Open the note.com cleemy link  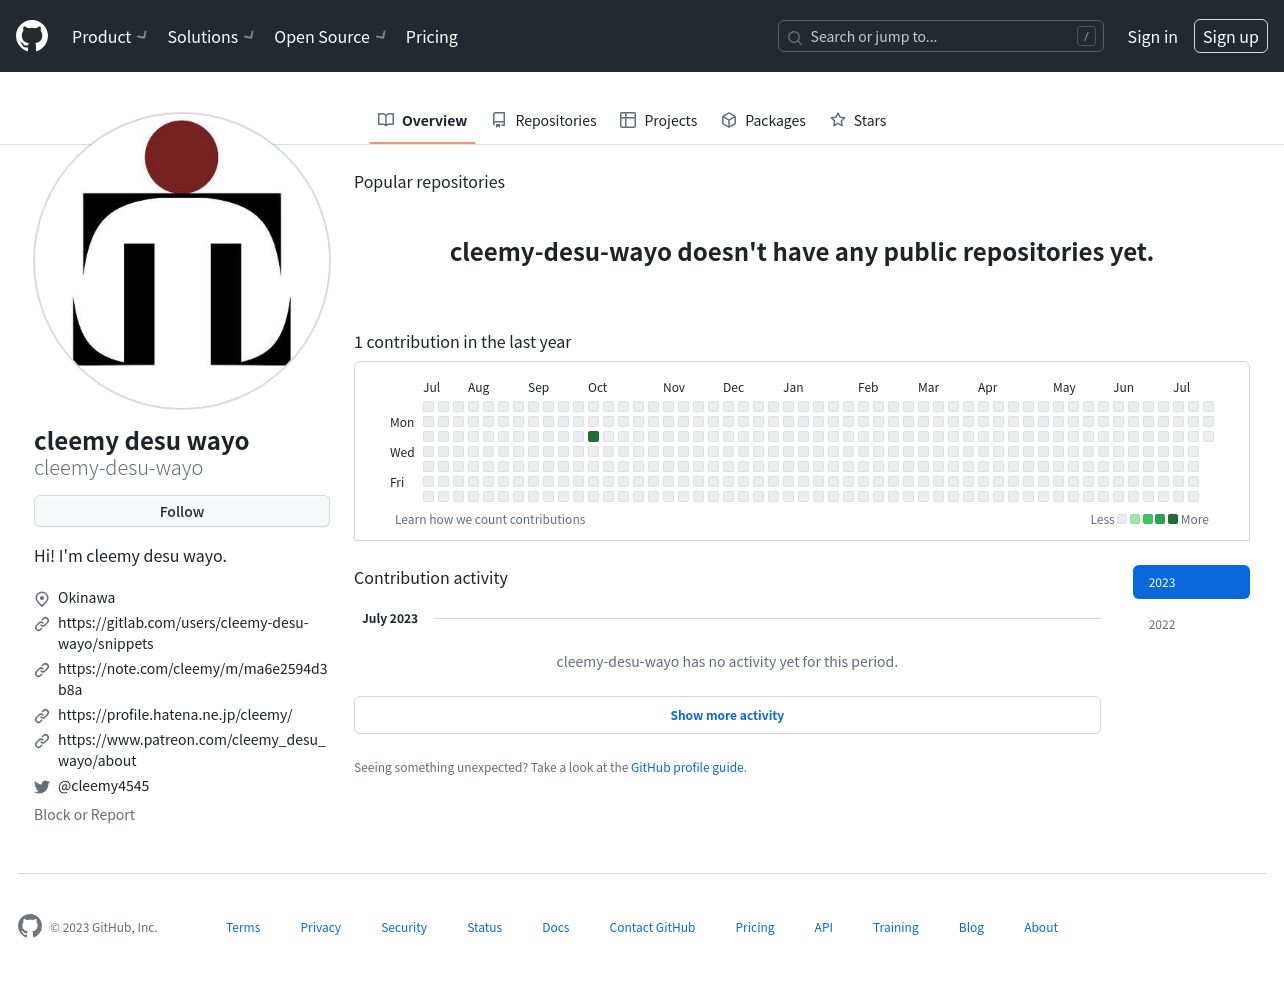point(192,679)
